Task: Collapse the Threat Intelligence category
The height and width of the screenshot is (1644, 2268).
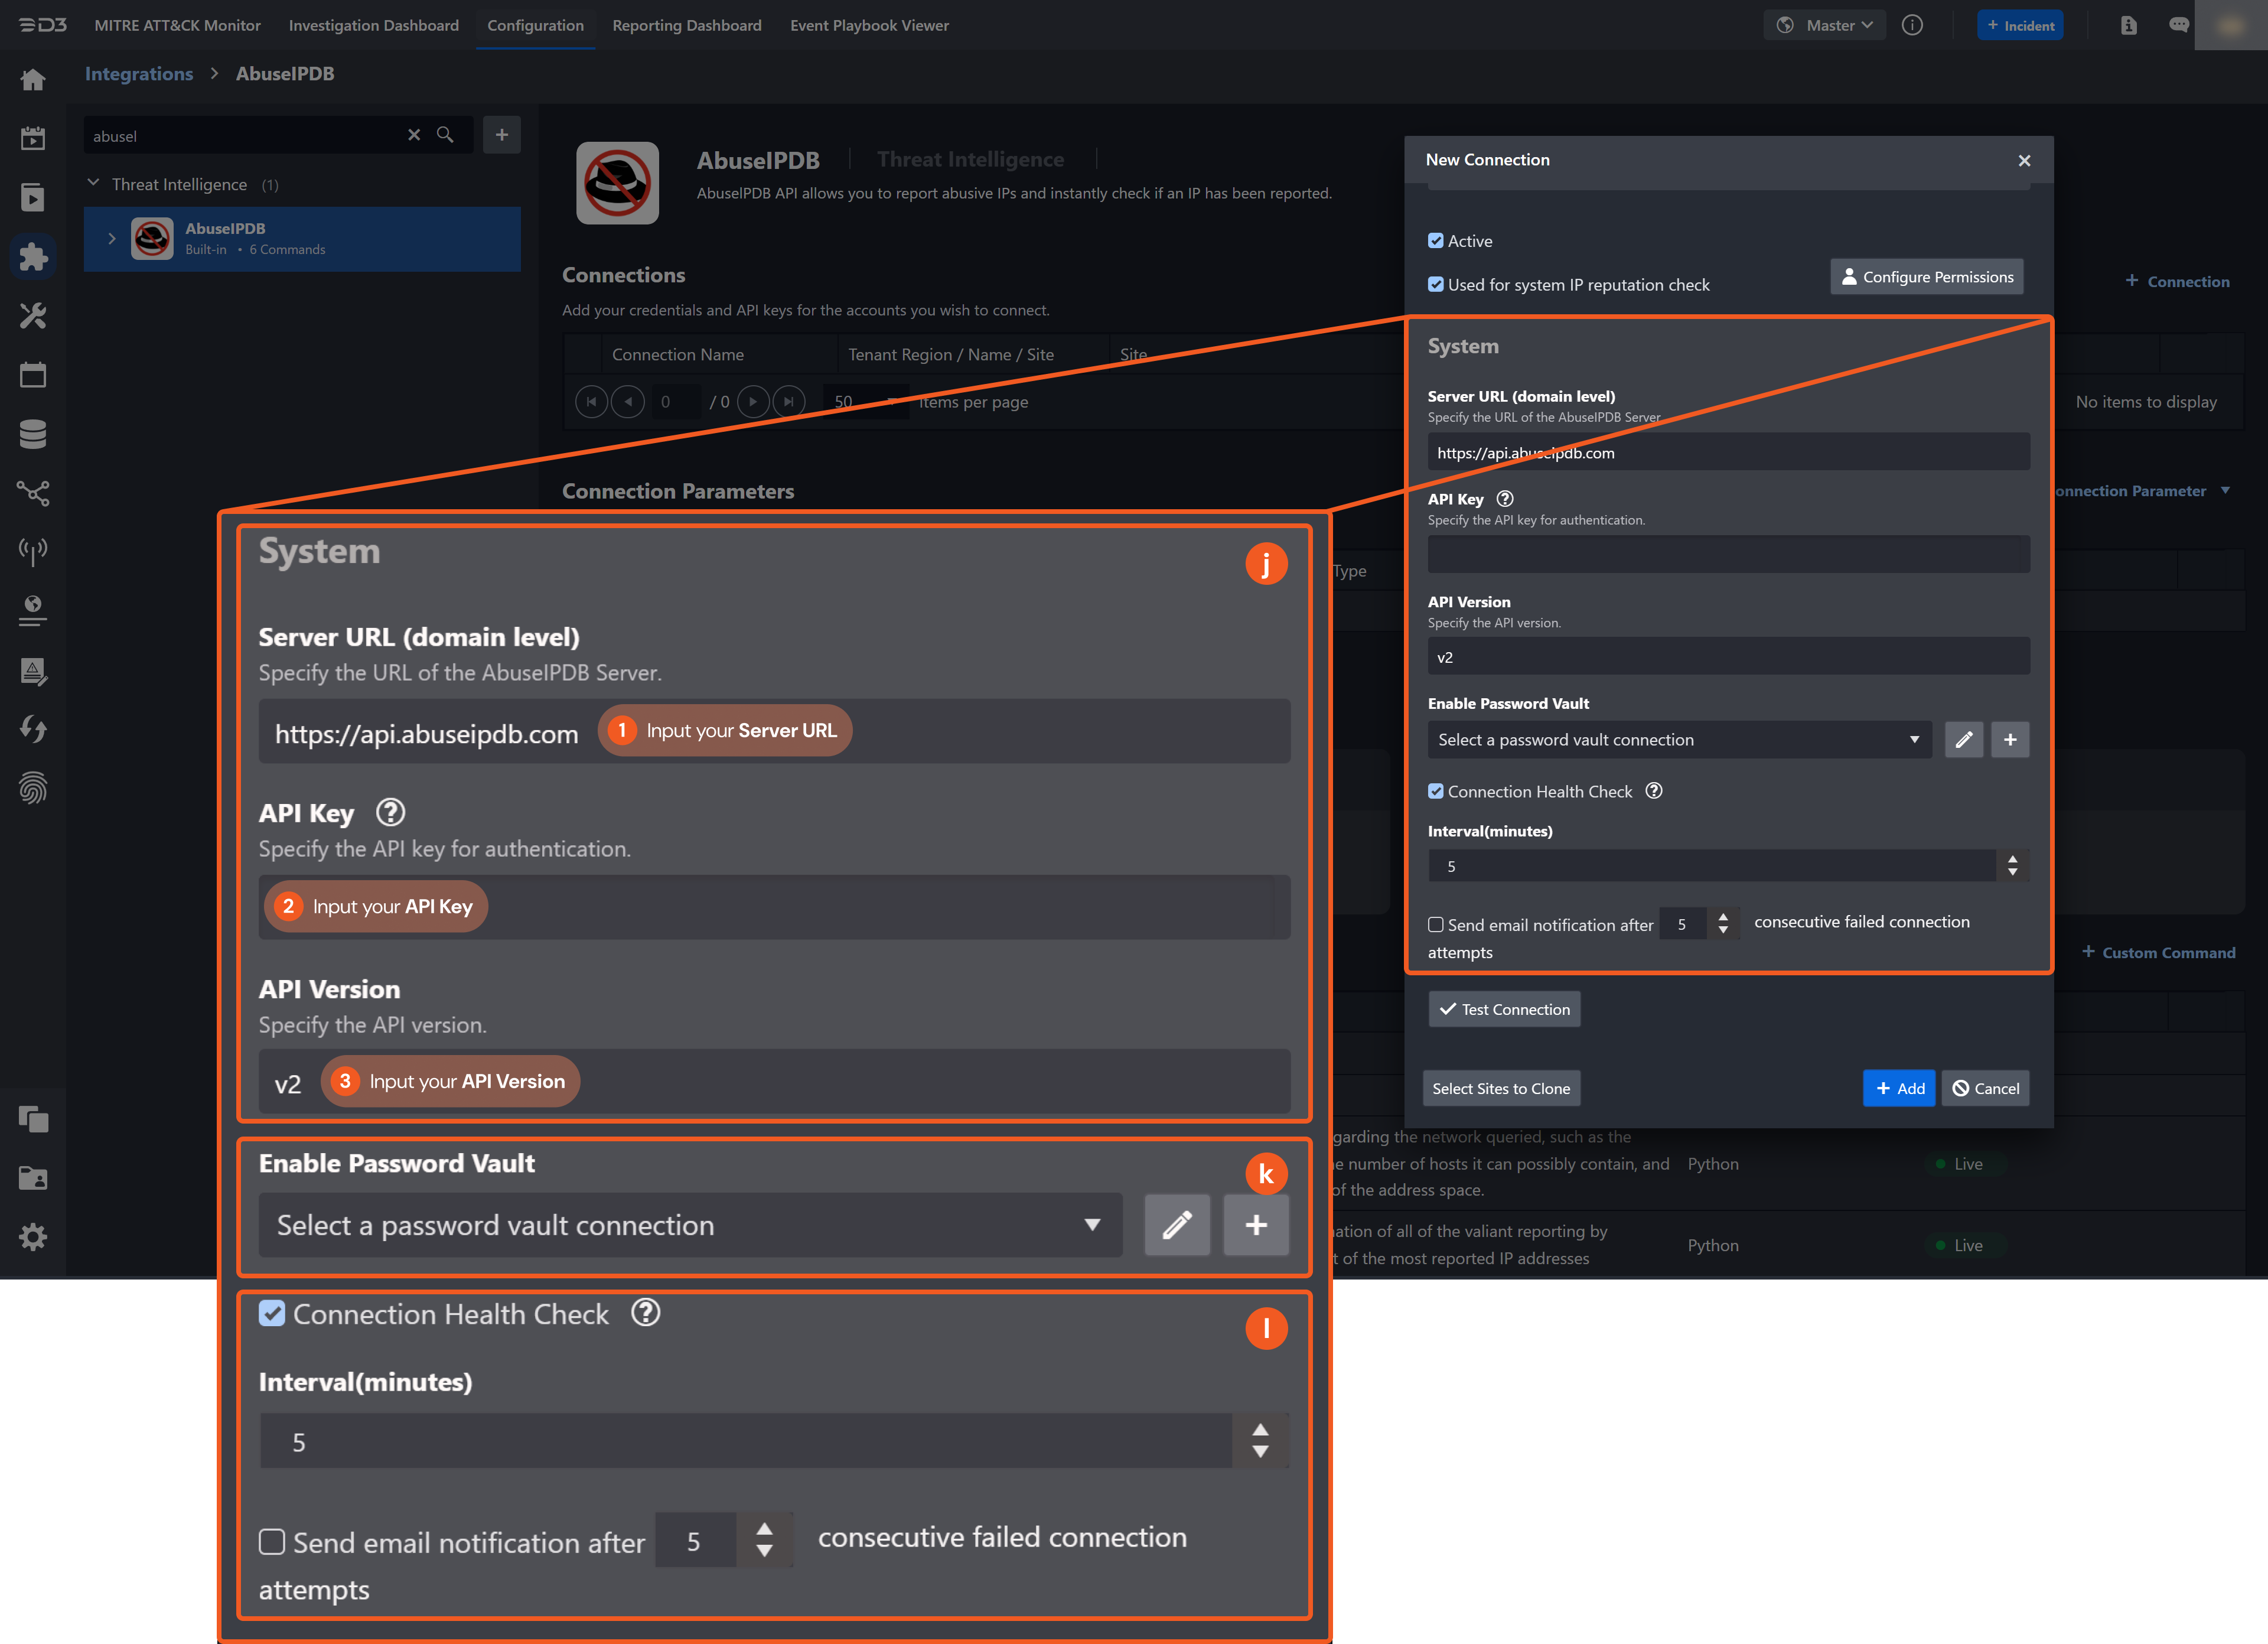Action: [93, 183]
